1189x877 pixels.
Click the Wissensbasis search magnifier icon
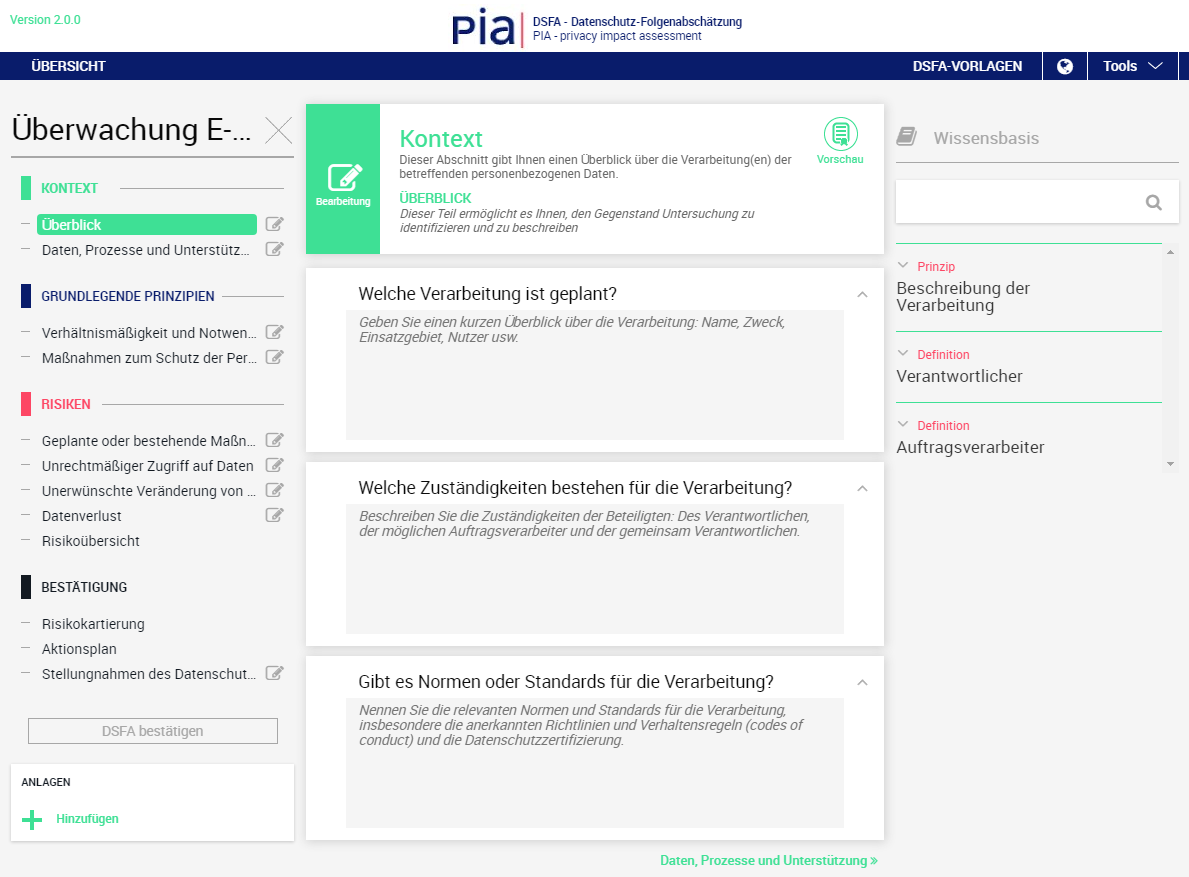pyautogui.click(x=1153, y=203)
